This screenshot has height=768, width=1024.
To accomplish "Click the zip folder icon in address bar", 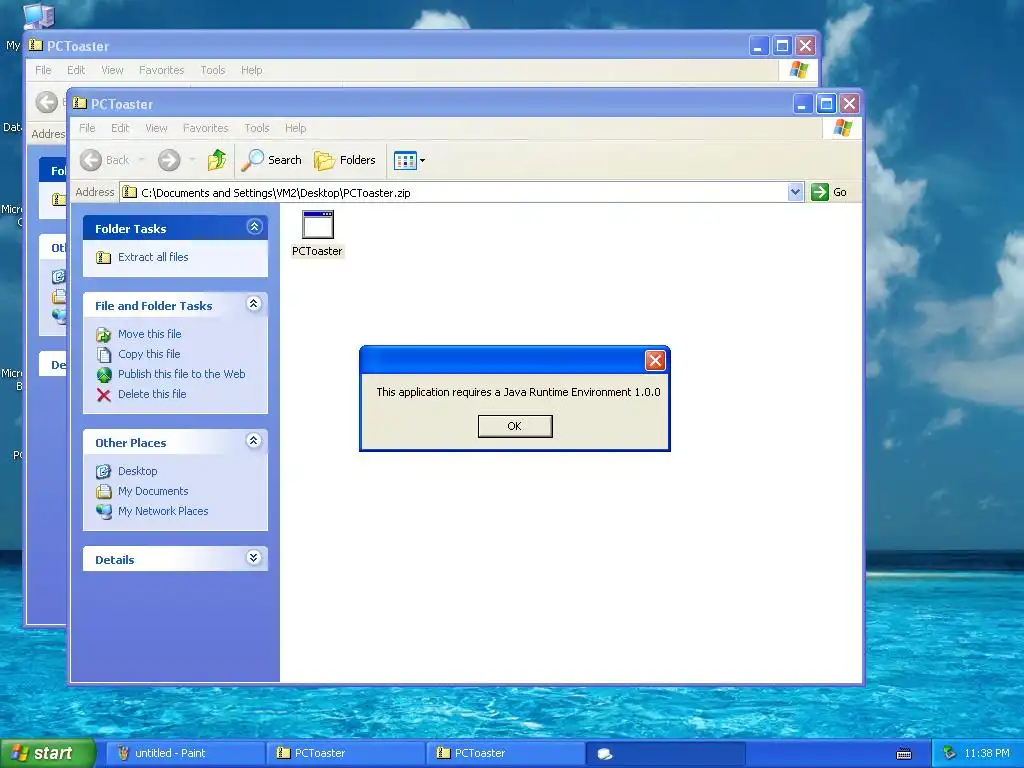I will (130, 193).
